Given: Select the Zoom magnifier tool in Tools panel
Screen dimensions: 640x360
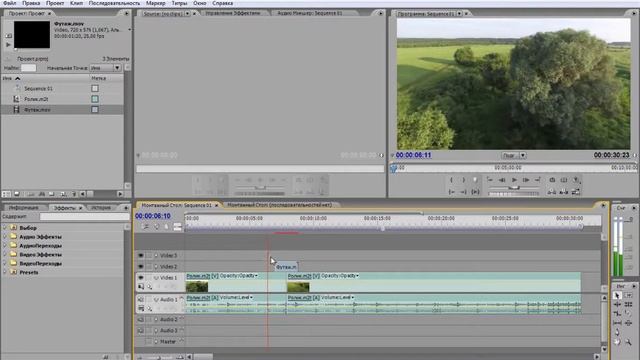Looking at the screenshot, I should (x=629, y=342).
